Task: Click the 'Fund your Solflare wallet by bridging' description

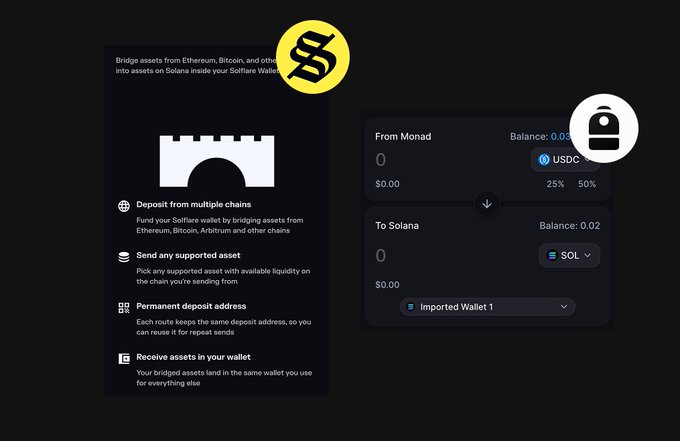Action: click(220, 225)
